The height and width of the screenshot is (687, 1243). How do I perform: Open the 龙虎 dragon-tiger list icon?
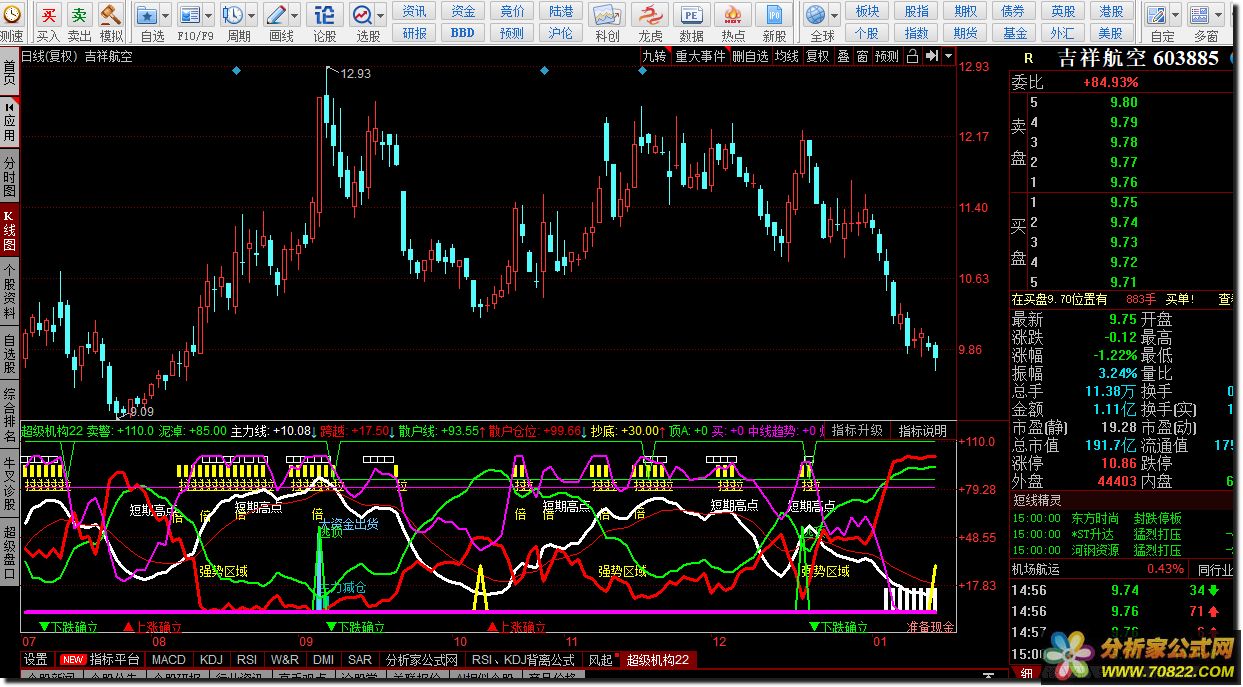click(x=650, y=15)
